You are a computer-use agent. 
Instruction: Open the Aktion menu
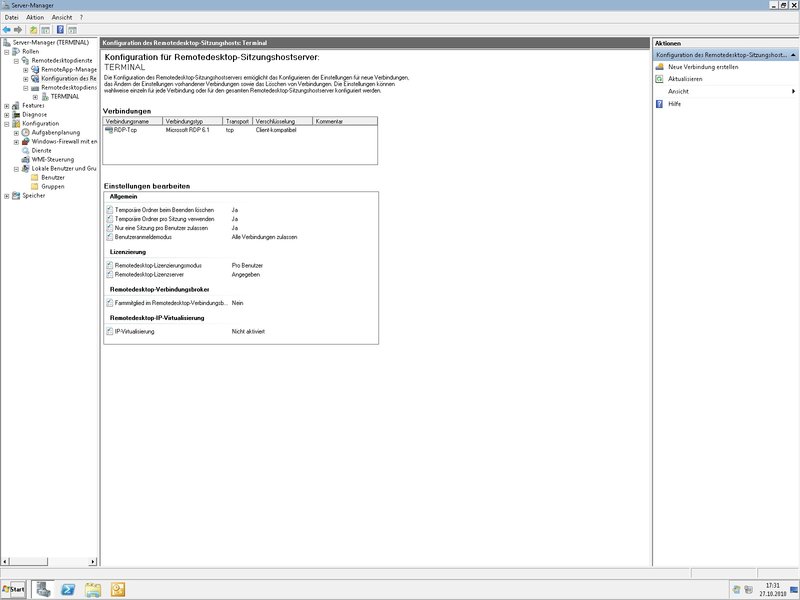click(35, 17)
